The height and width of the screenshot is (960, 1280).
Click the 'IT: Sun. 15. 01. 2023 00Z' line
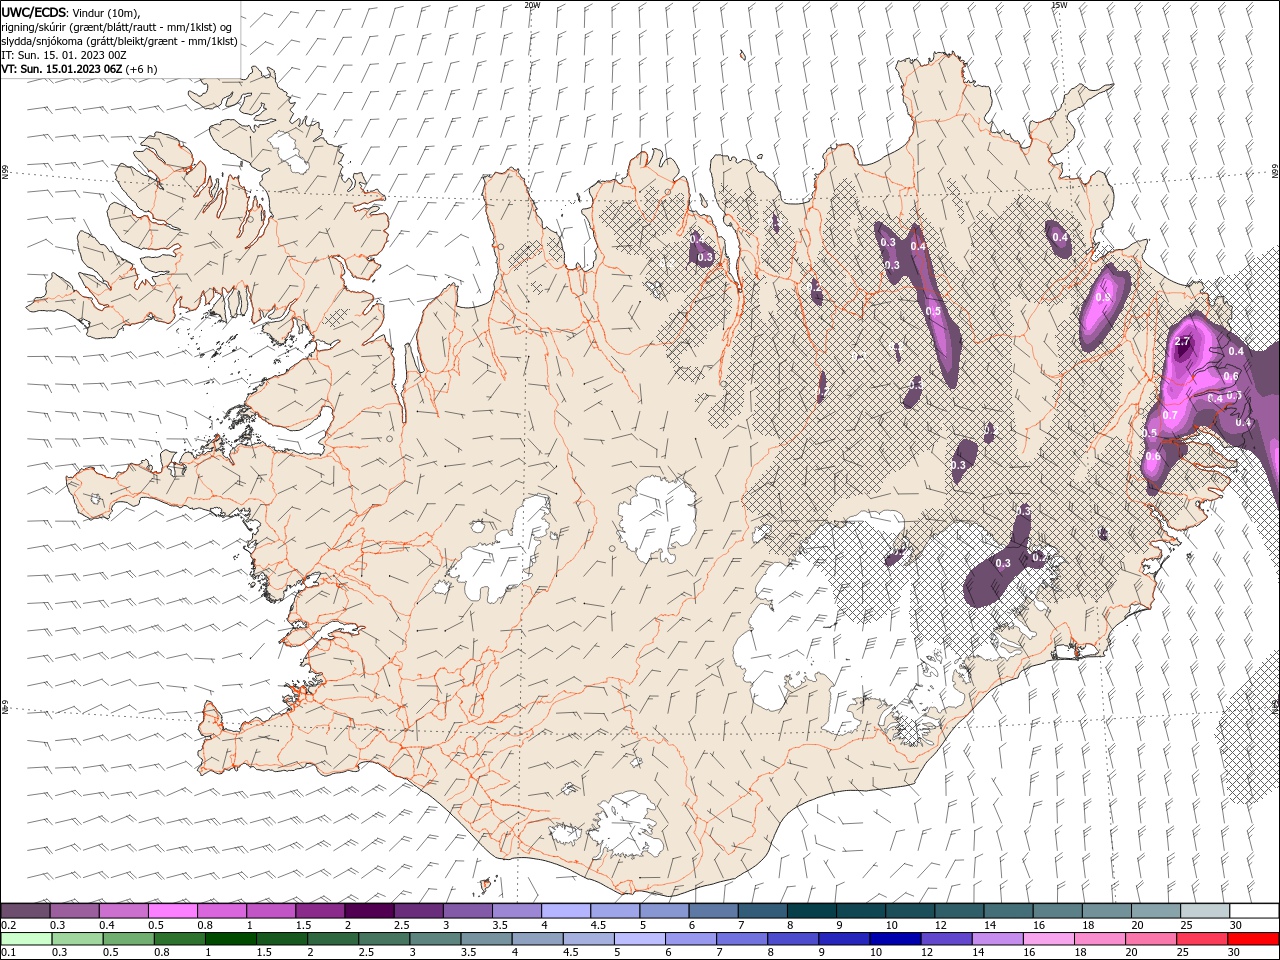click(64, 55)
